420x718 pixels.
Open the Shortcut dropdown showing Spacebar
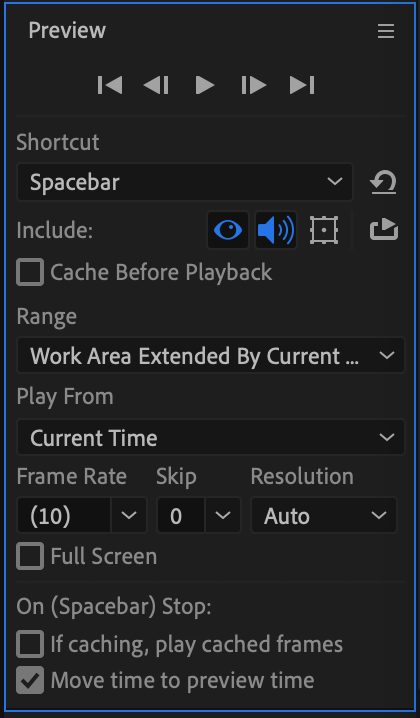(185, 182)
